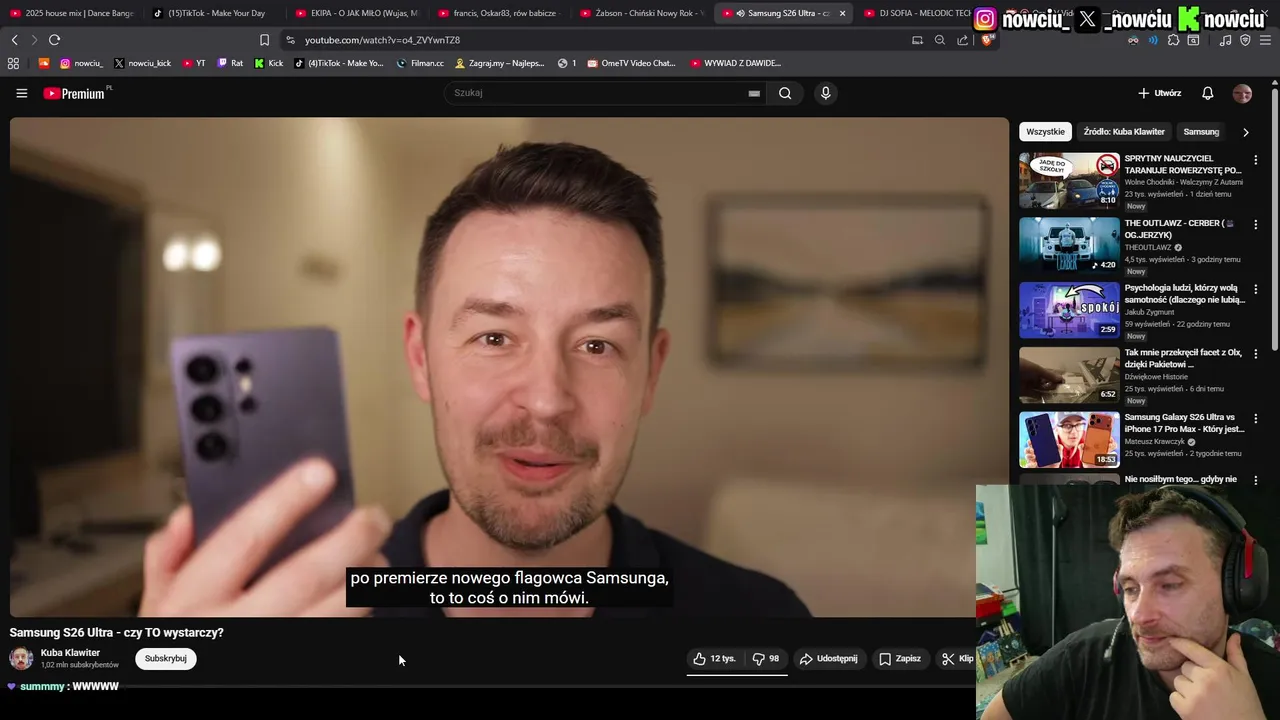Switch to 2025 house mix tab
The image size is (1280, 720).
point(70,13)
